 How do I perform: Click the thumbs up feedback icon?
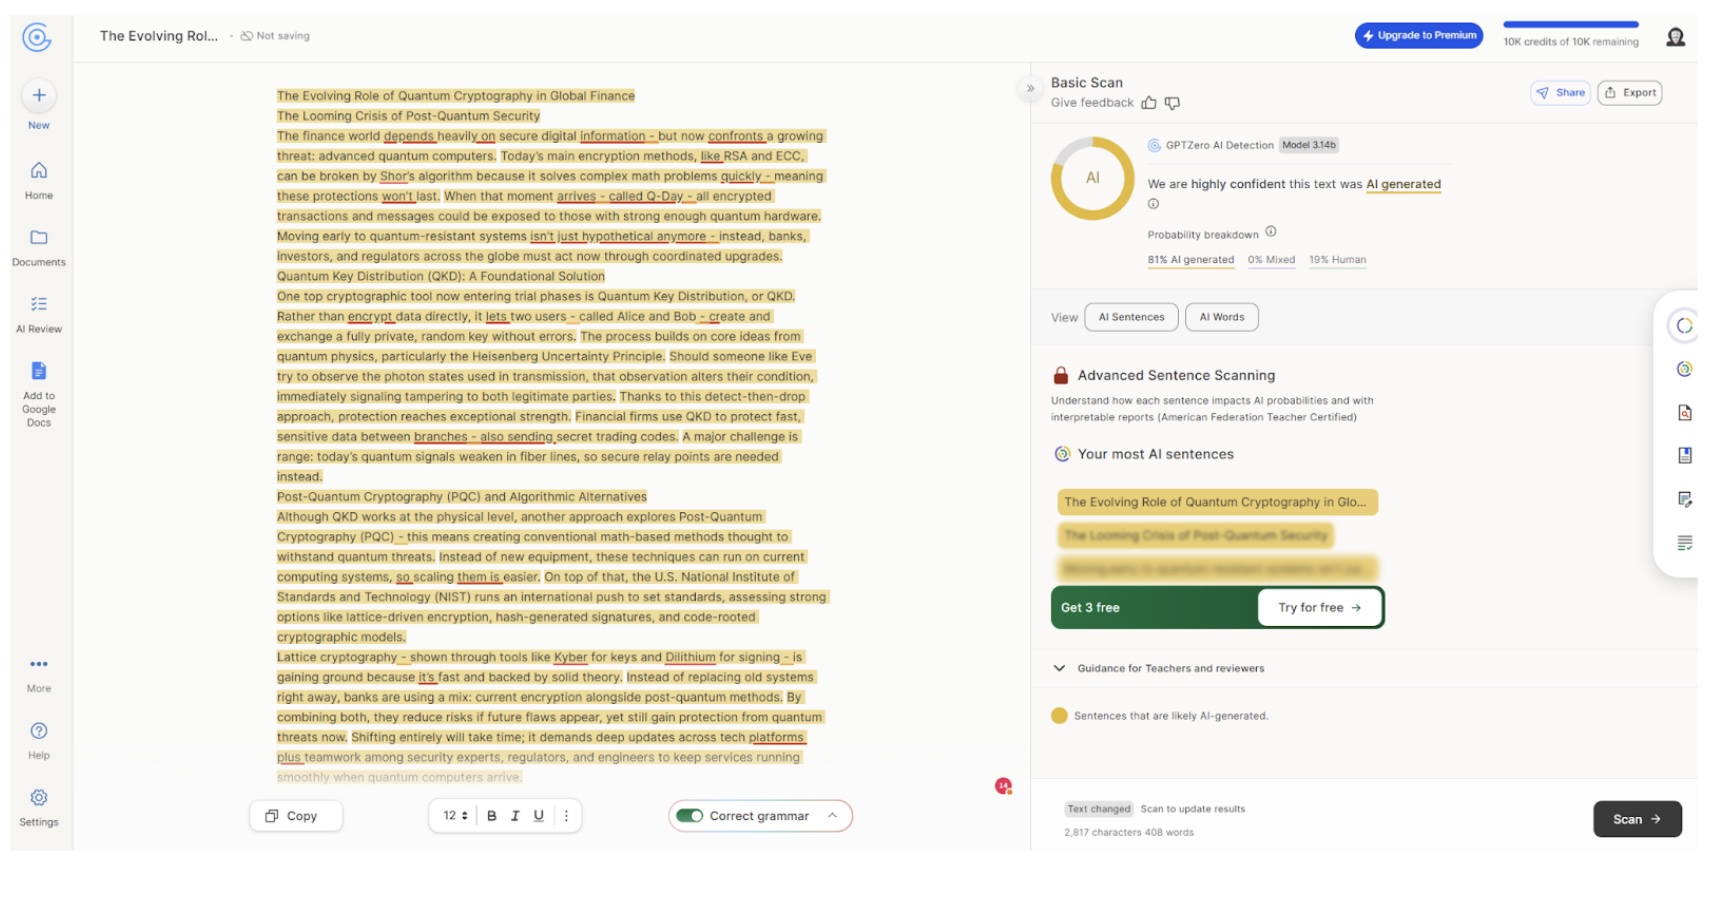pos(1149,103)
